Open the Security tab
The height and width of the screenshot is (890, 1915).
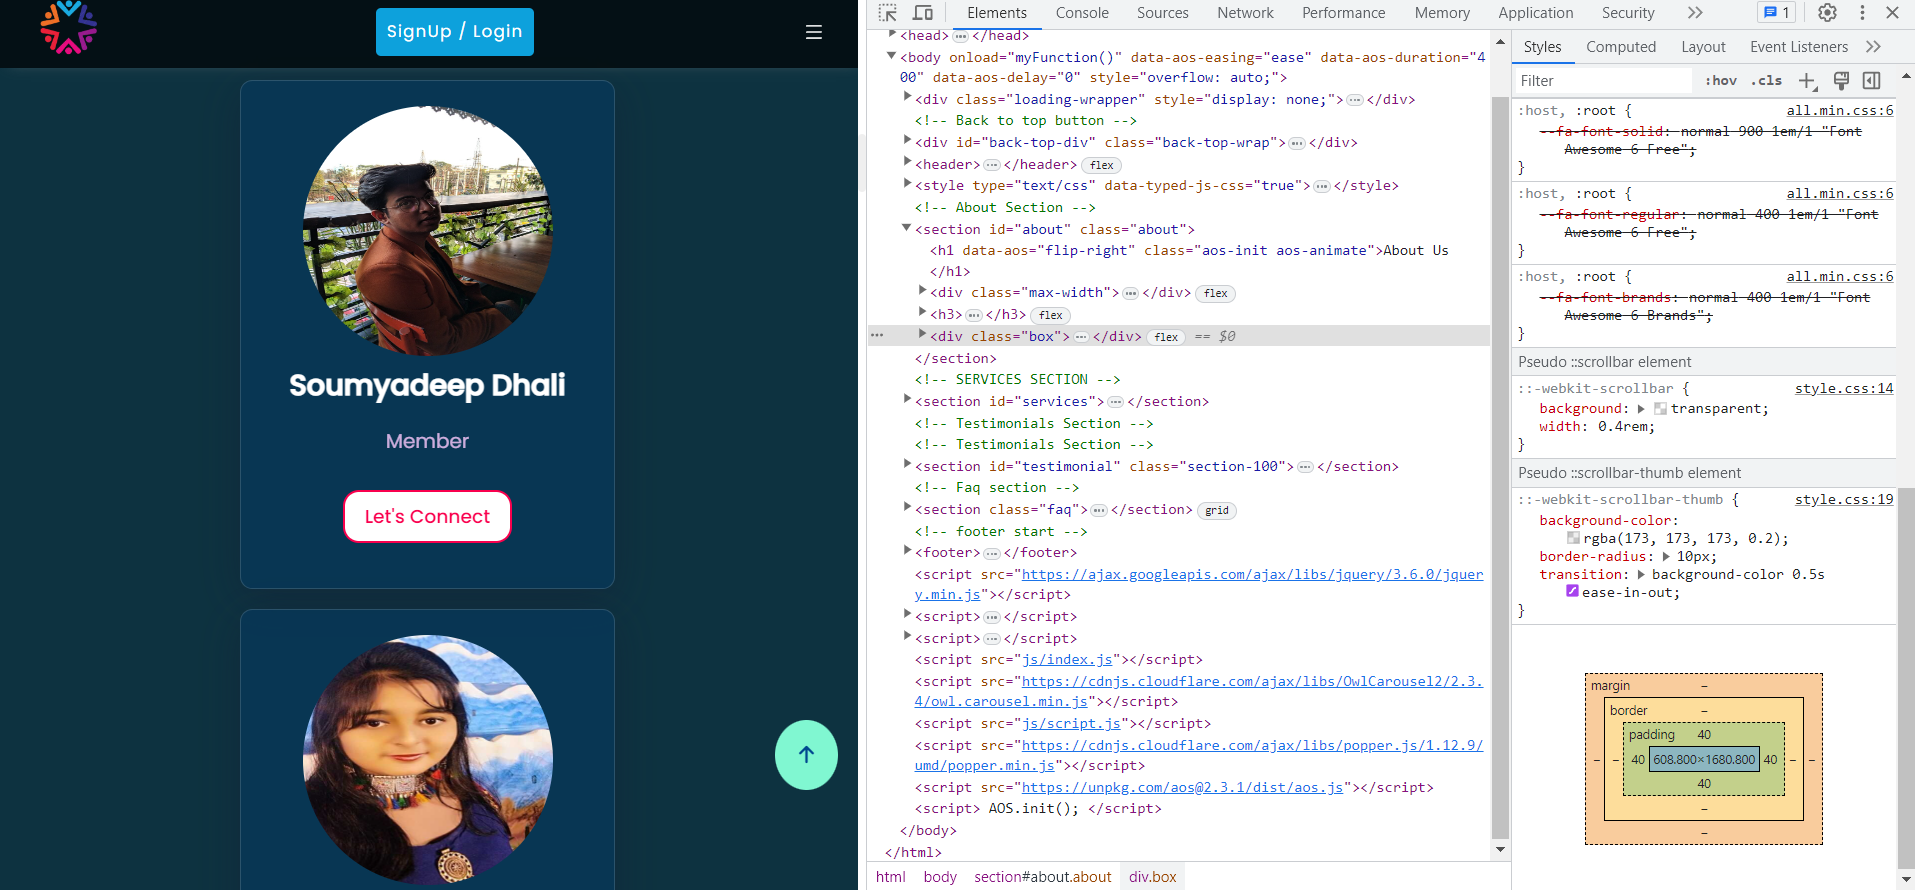[x=1628, y=13]
